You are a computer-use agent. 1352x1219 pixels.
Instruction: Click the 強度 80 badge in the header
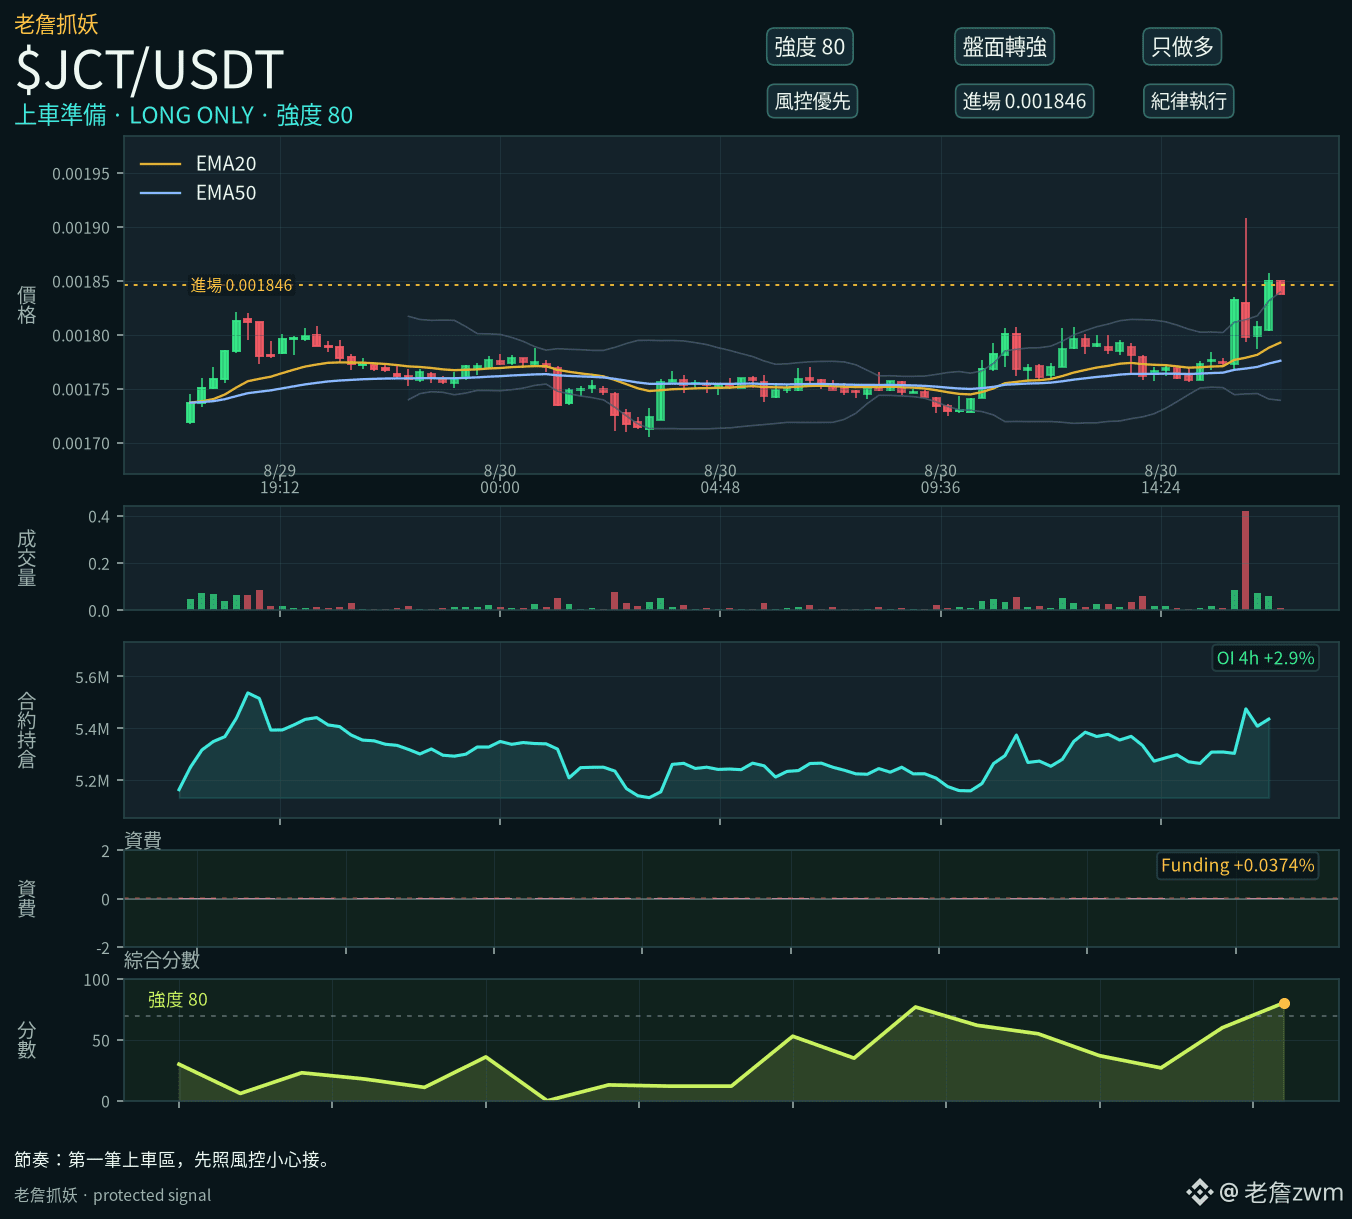(809, 47)
